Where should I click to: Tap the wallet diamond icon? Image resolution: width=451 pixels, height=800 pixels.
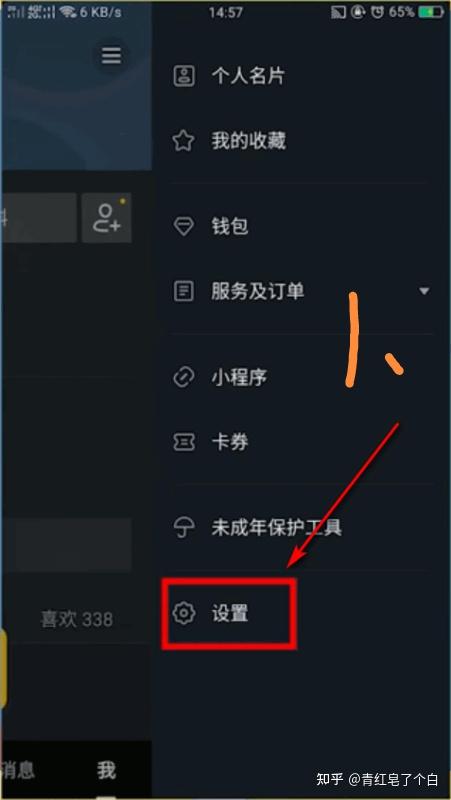(x=184, y=226)
